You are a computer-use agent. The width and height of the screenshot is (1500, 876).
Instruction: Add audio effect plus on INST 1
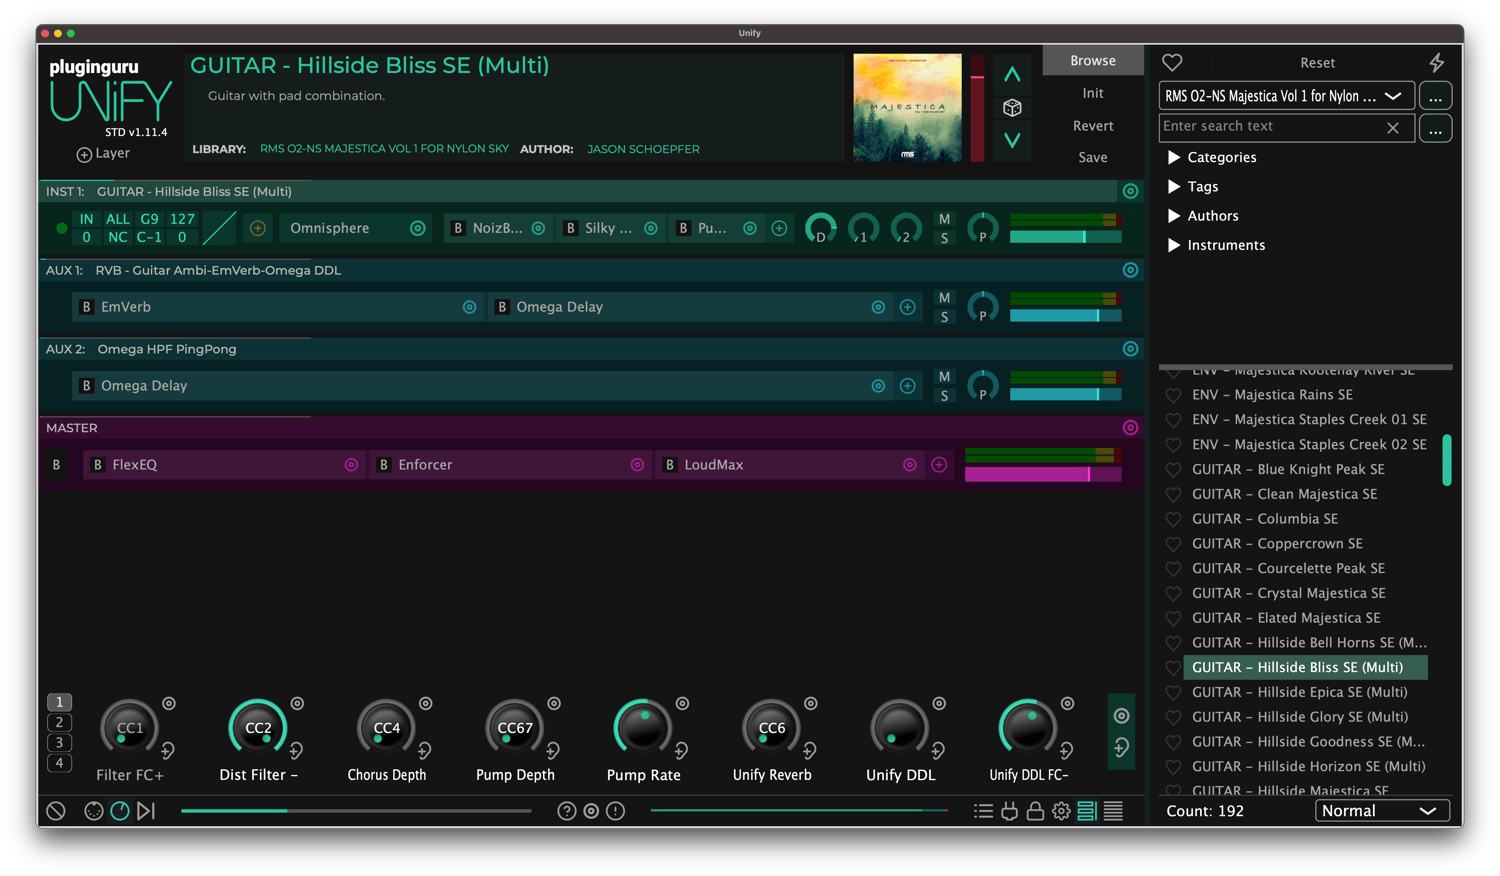click(x=779, y=228)
